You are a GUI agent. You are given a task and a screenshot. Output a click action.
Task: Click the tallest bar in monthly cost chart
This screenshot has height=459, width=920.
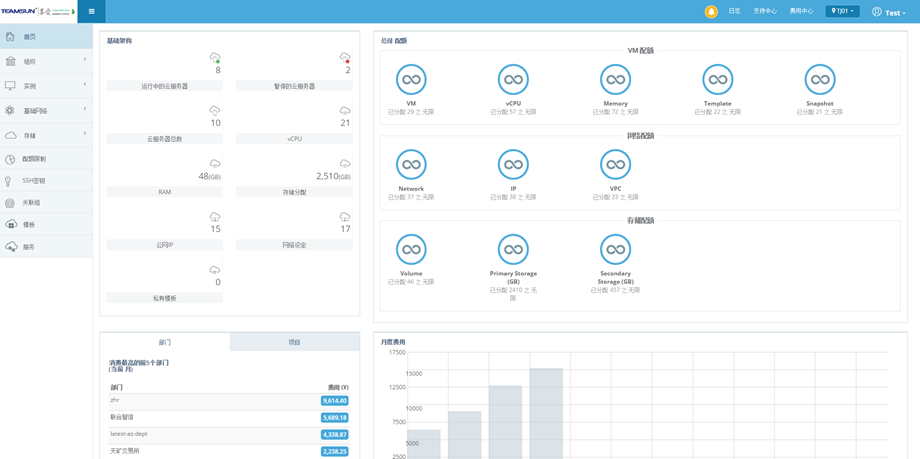click(546, 414)
